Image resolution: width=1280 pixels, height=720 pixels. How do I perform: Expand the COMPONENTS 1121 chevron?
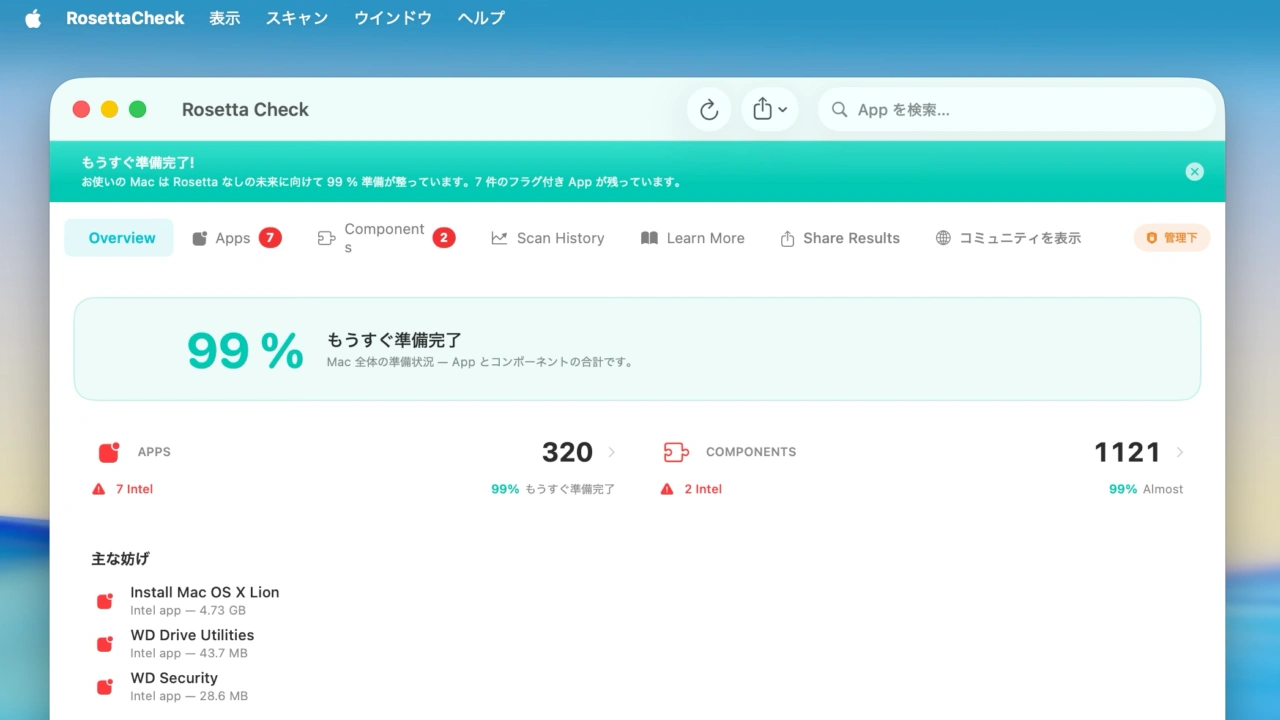tap(1180, 452)
